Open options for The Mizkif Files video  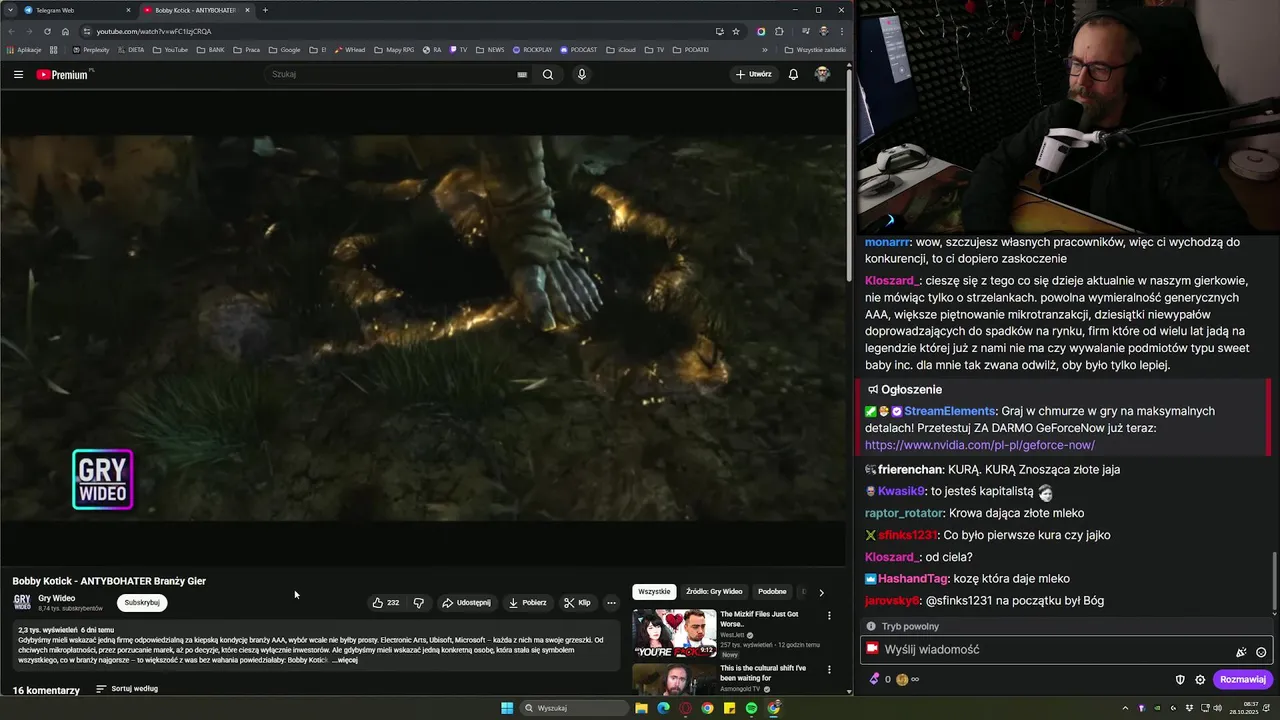(828, 616)
